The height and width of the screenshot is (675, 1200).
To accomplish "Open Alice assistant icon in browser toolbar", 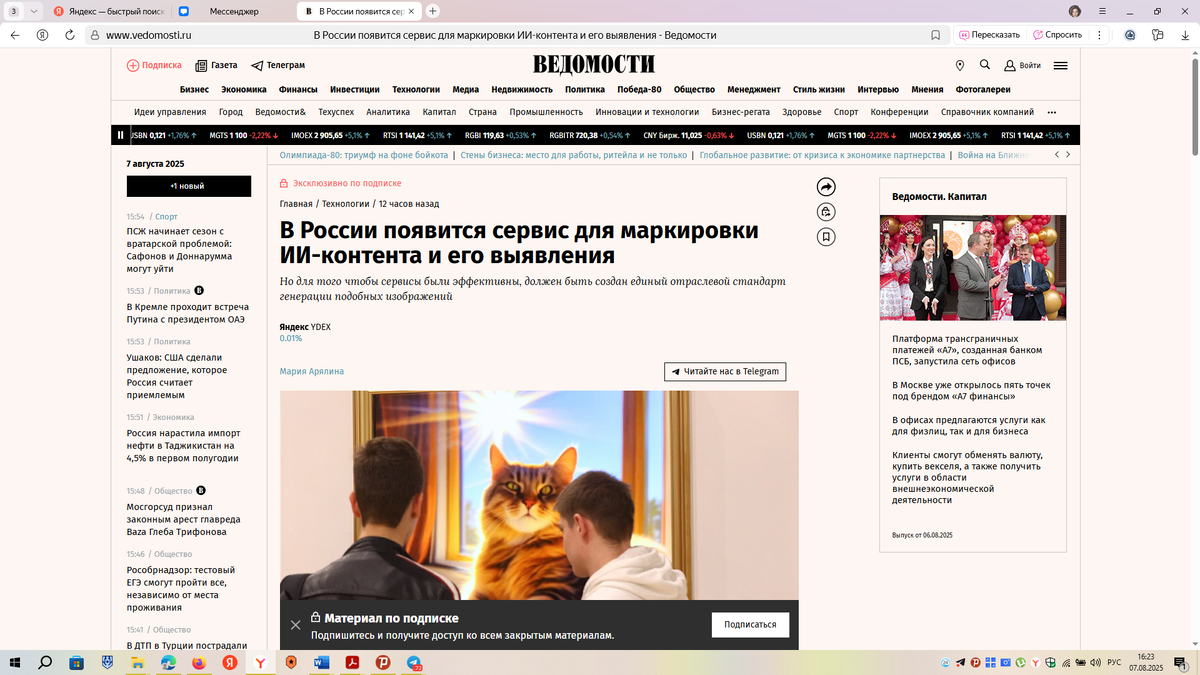I will [1129, 33].
